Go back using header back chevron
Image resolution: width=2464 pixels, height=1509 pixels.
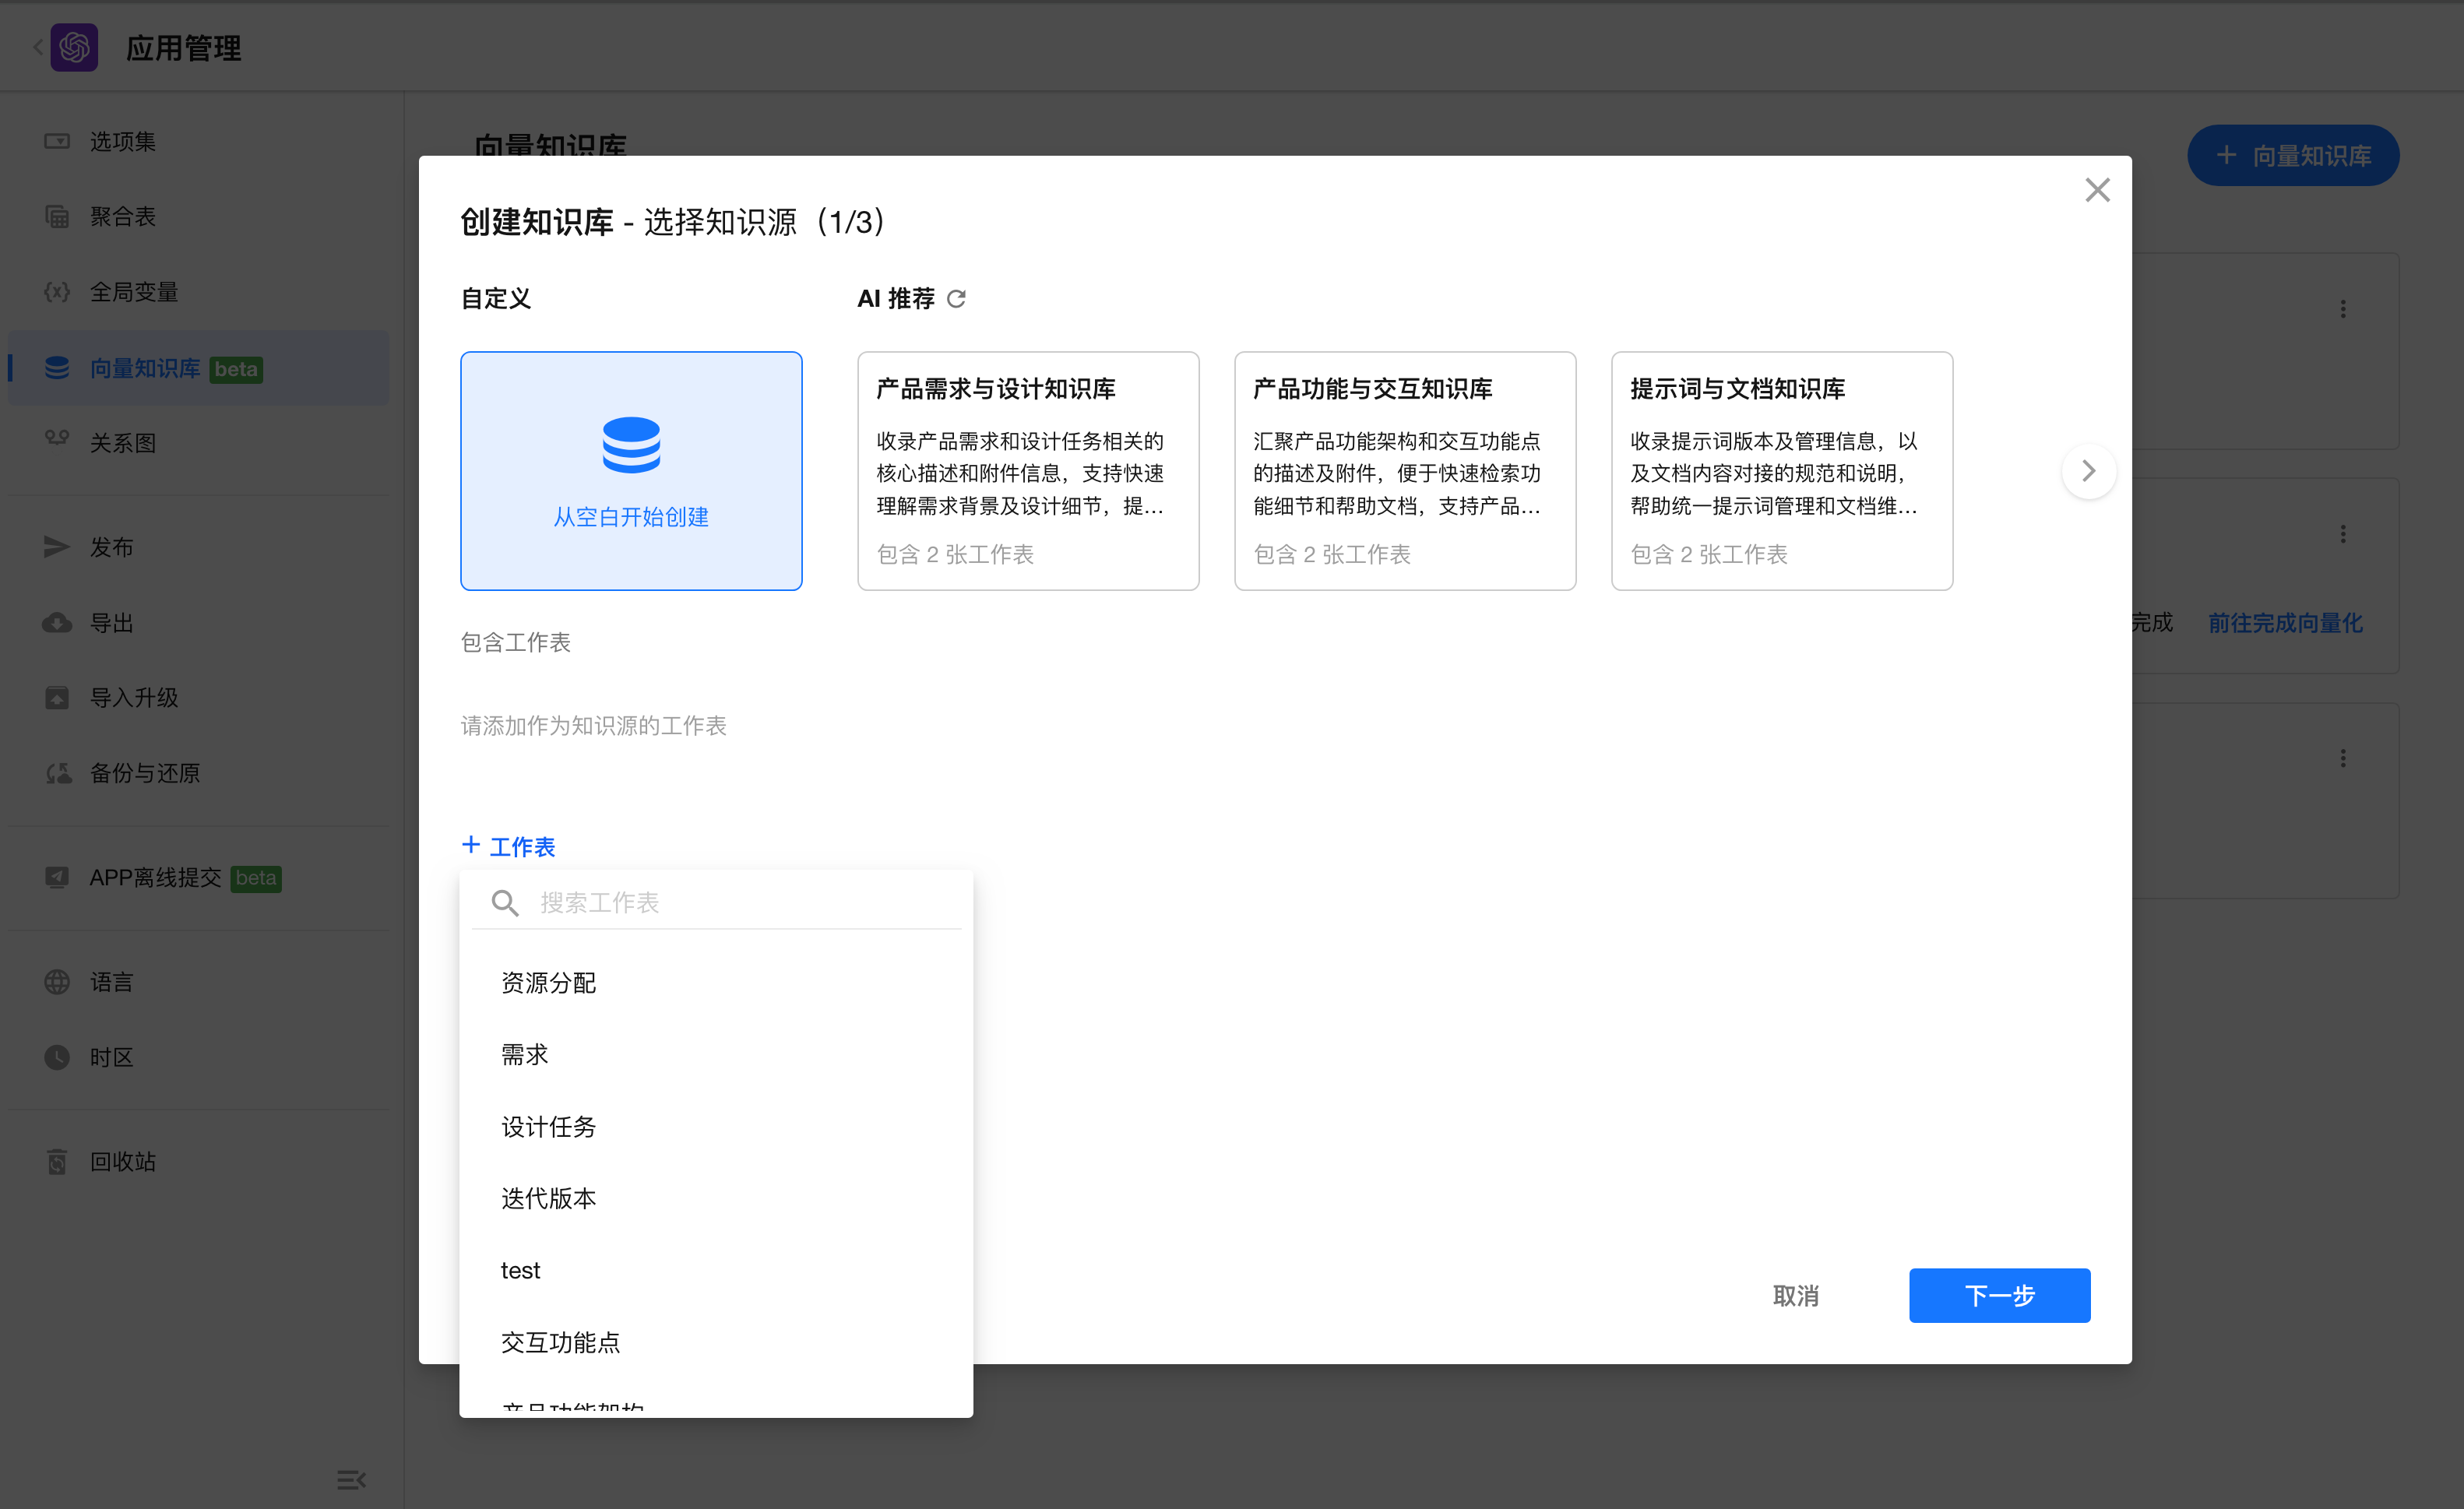(38, 47)
